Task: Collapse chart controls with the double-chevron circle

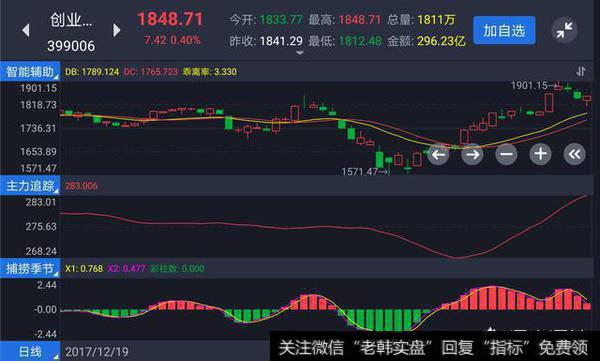Action: (574, 154)
